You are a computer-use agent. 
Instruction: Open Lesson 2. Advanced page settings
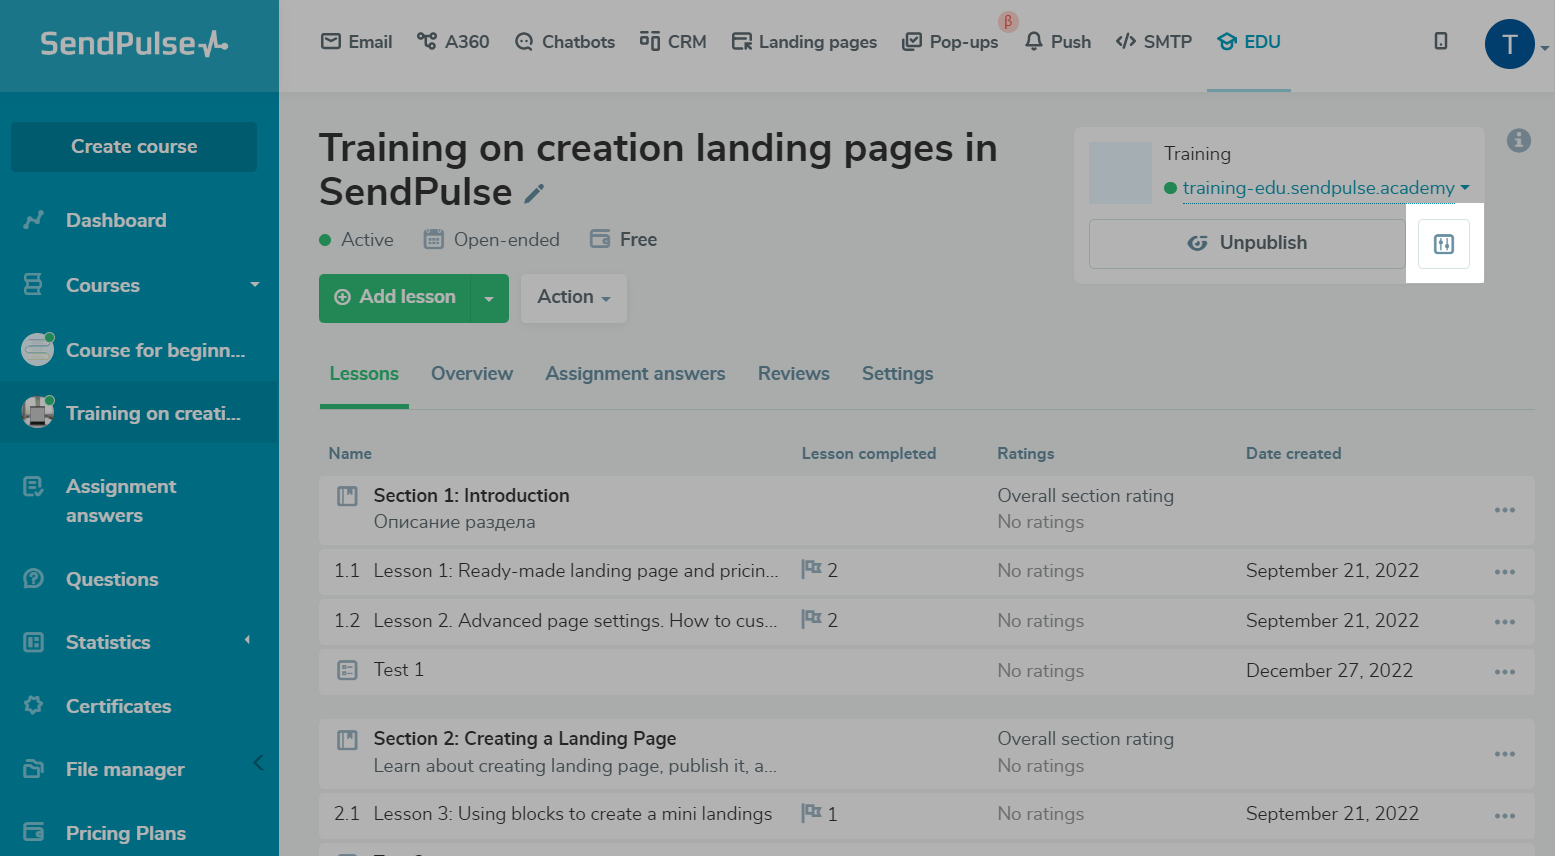coord(576,621)
